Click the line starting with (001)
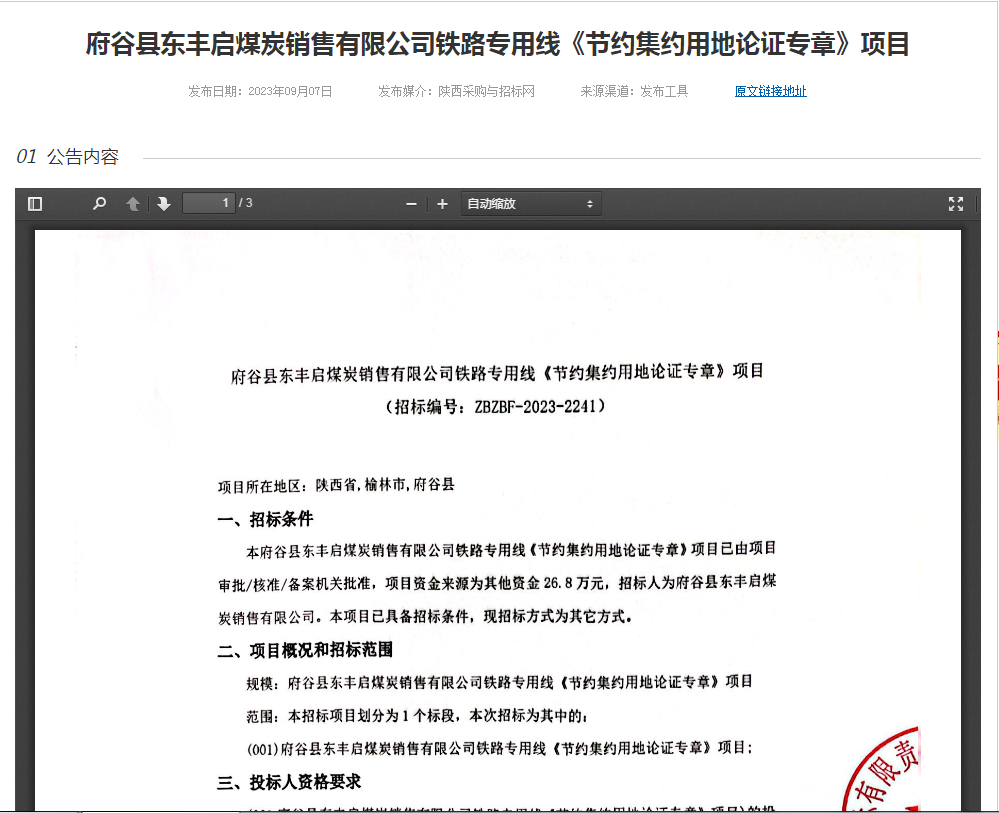999x813 pixels. tap(500, 748)
